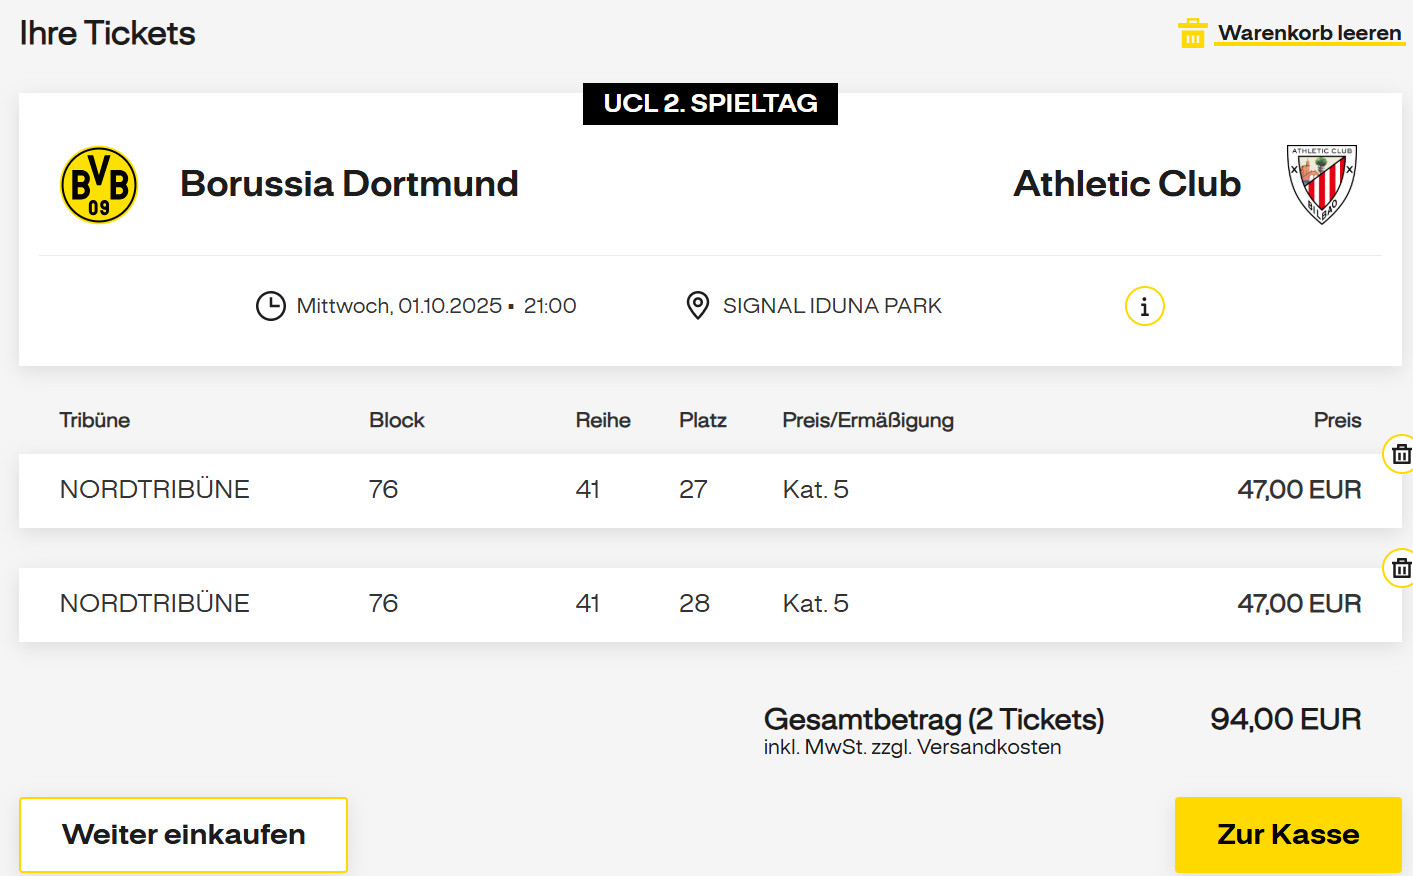Click the Borussia Dortmund BVB logo

[99, 185]
